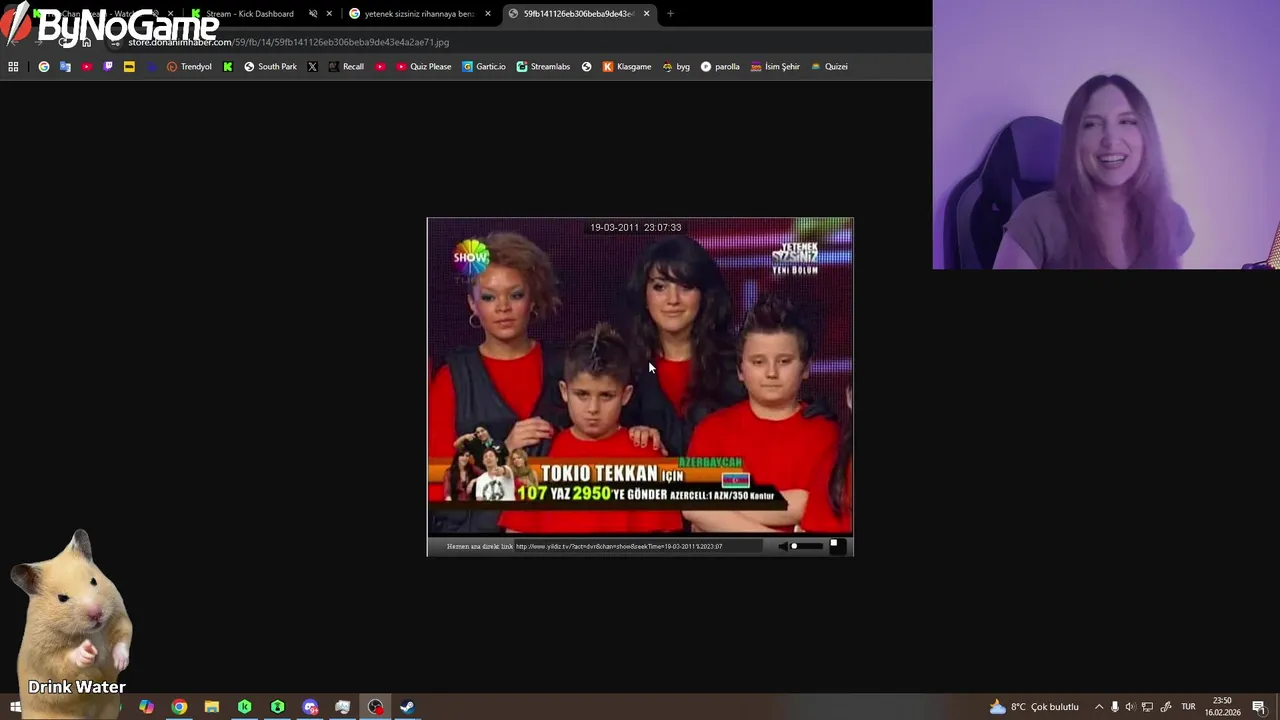Click the pen/link icon in system tray
The image size is (1280, 720).
tap(1166, 707)
